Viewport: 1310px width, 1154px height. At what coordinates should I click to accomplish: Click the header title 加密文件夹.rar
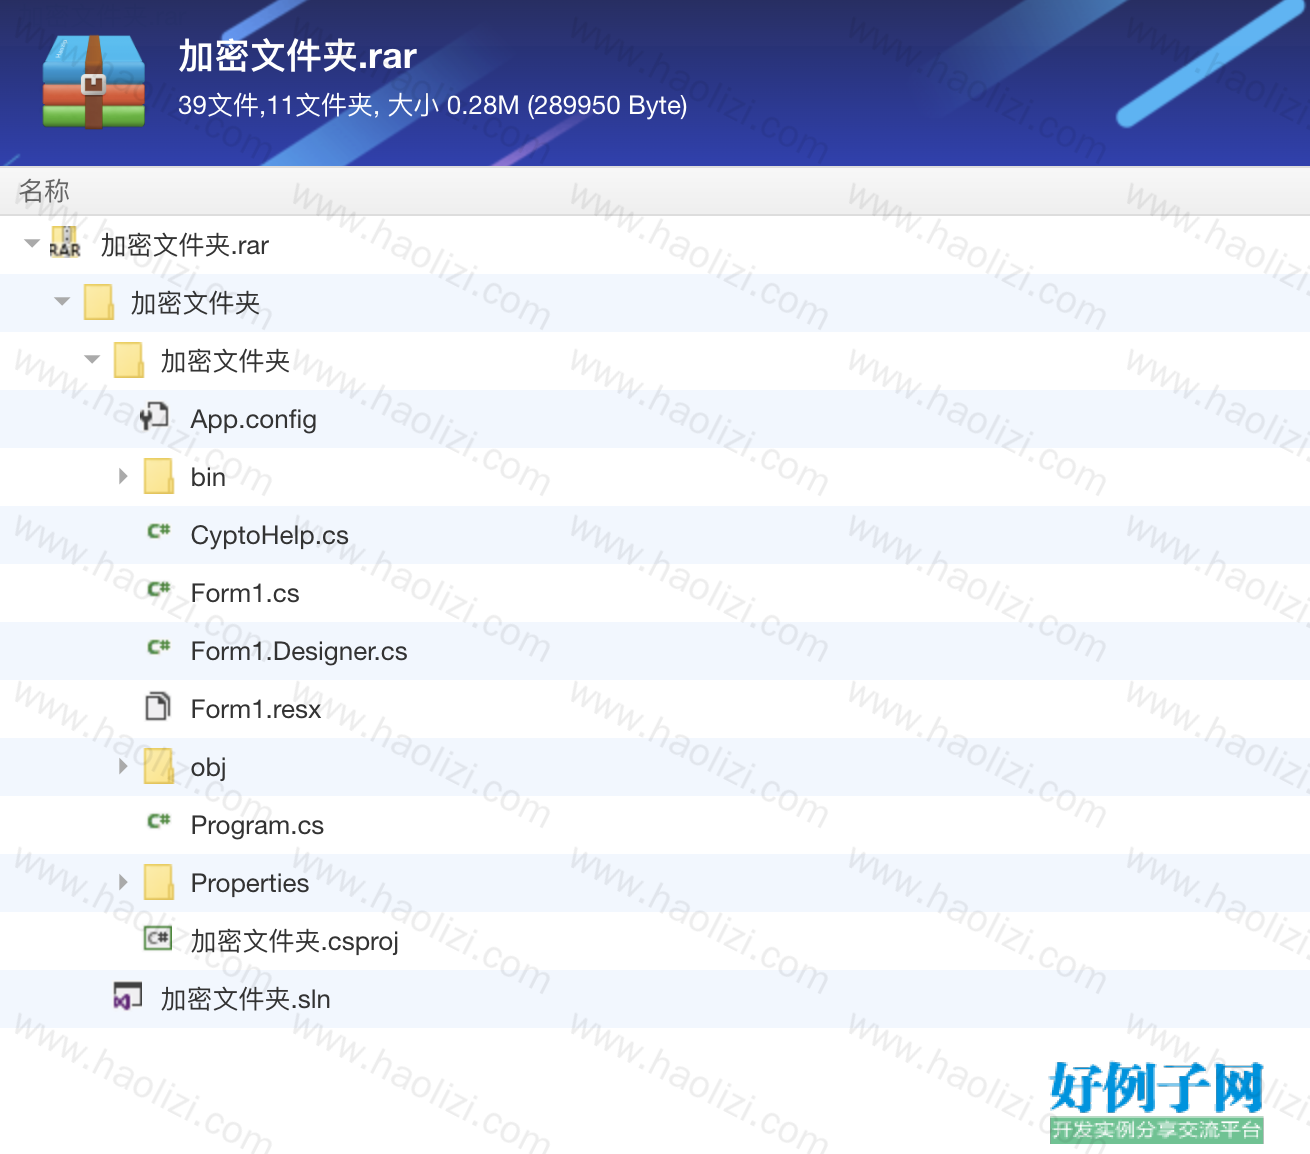pyautogui.click(x=298, y=56)
